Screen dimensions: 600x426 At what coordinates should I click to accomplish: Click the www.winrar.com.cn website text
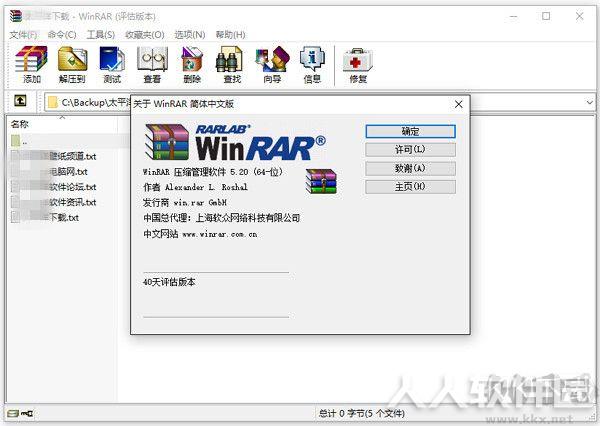220,234
